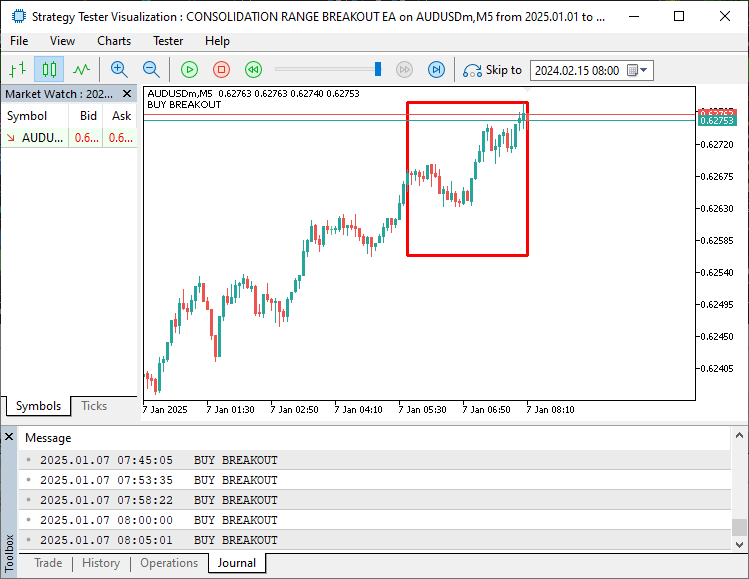The height and width of the screenshot is (579, 749).
Task: Close the Toolbox panel
Action: (8, 437)
